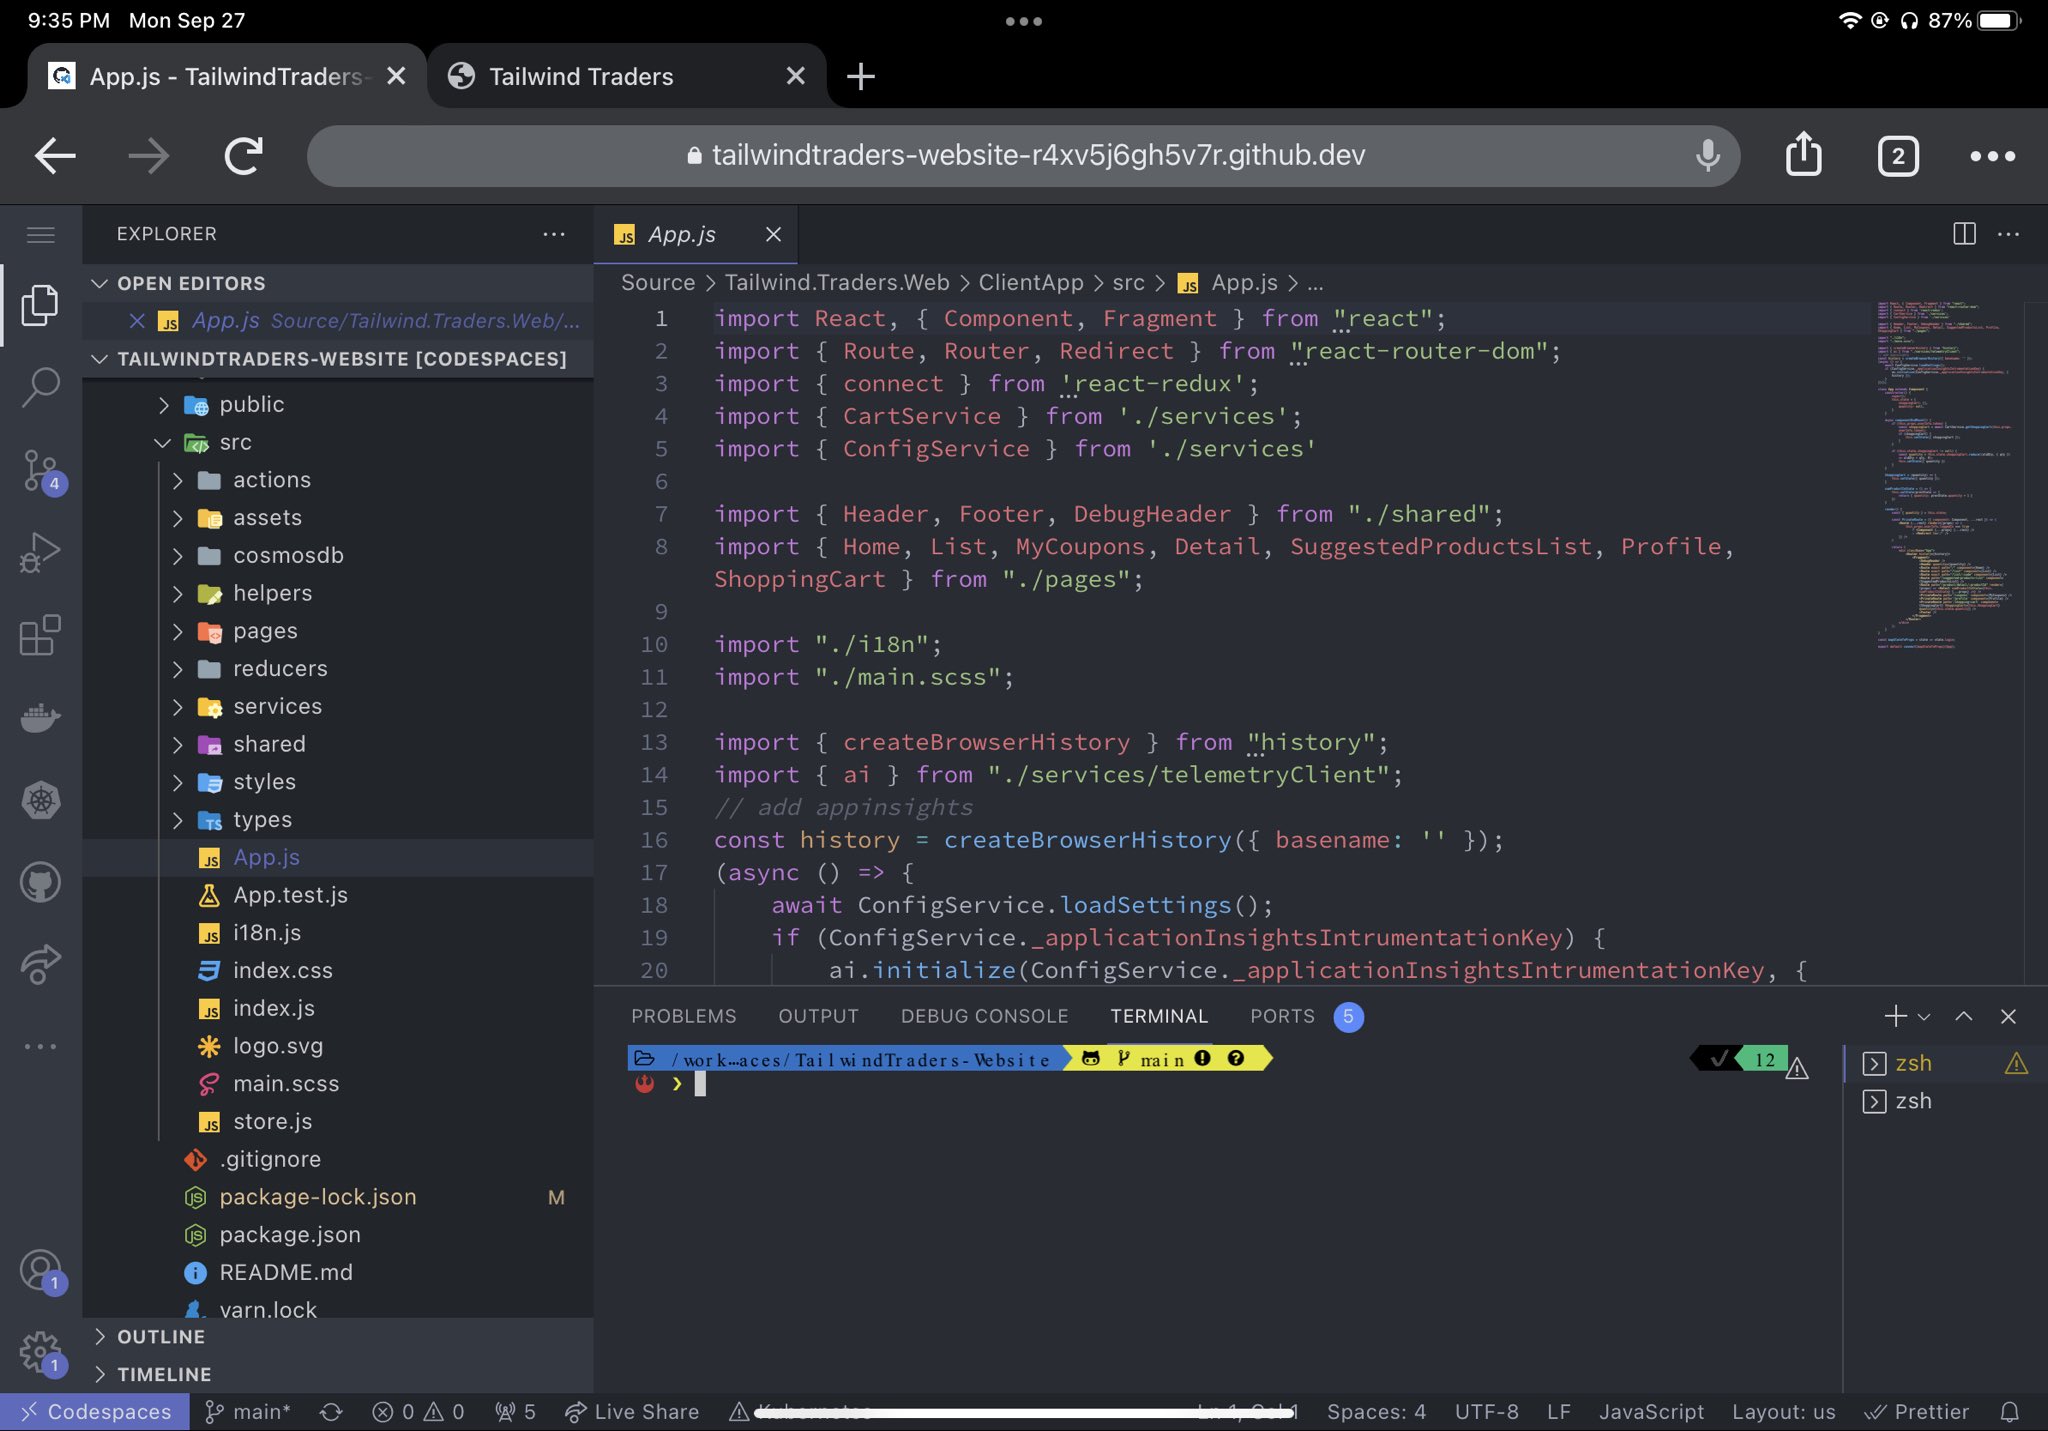Open editor More Actions ellipsis
This screenshot has width=2048, height=1431.
pyautogui.click(x=2008, y=234)
